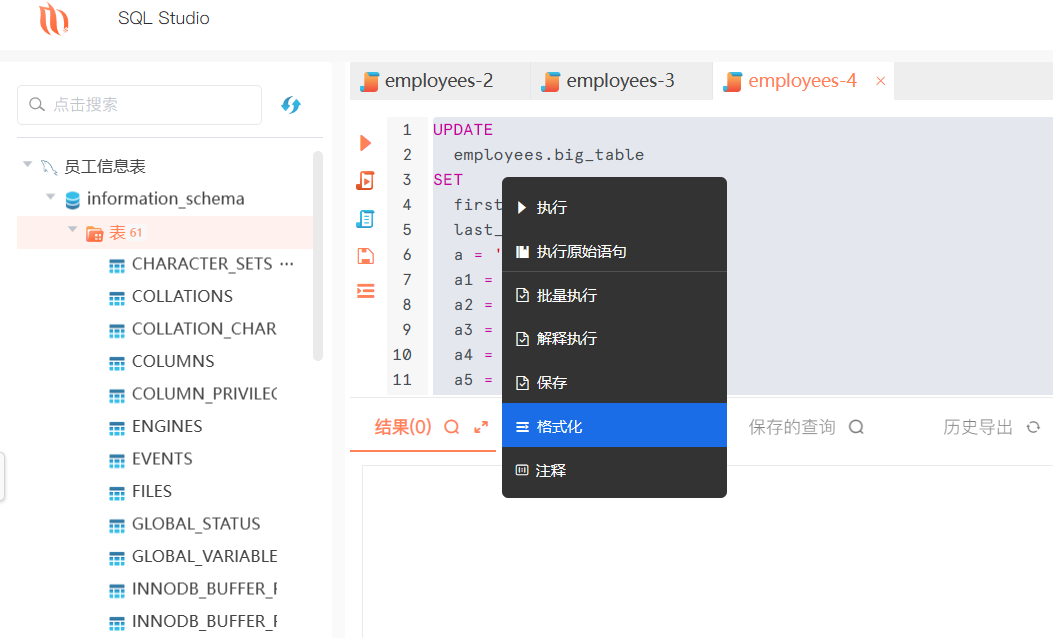
Task: Click refresh icon beside 历史导出
Action: pos(1034,427)
